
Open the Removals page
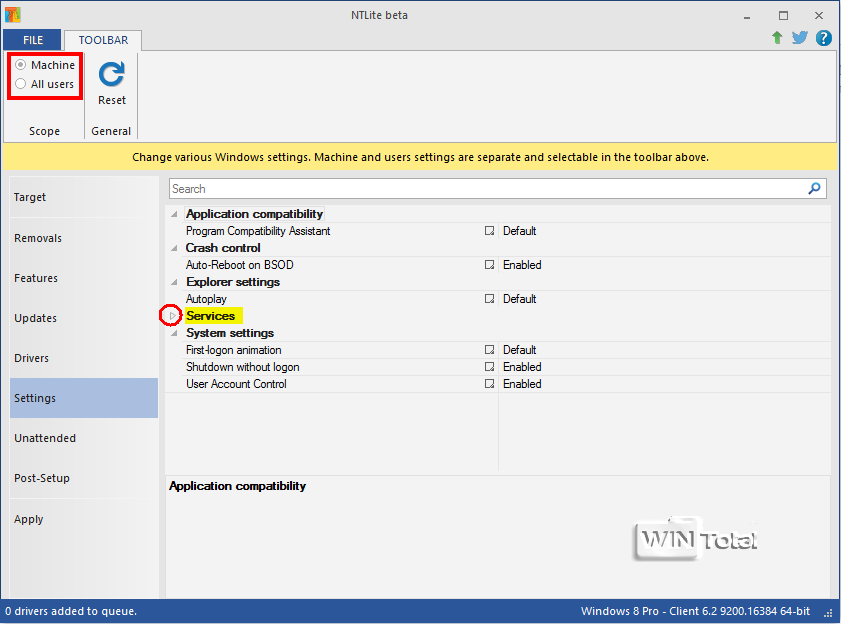(x=84, y=238)
